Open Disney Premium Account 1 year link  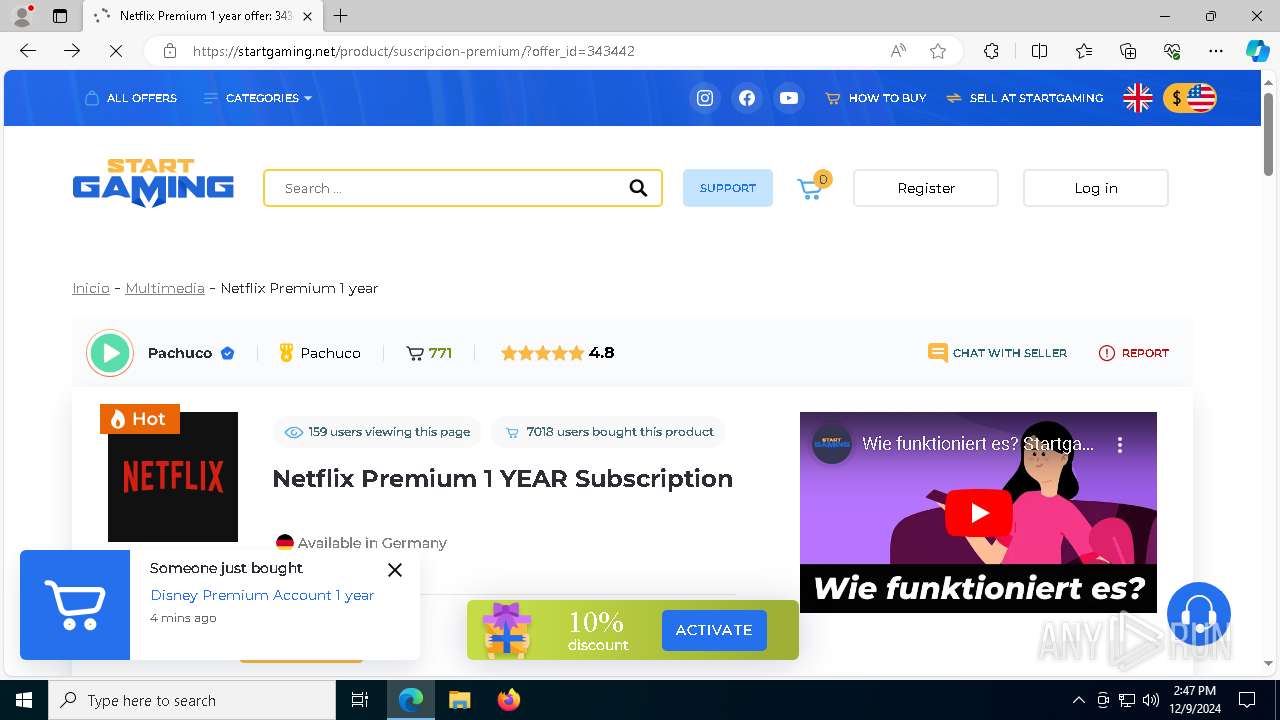(x=262, y=595)
